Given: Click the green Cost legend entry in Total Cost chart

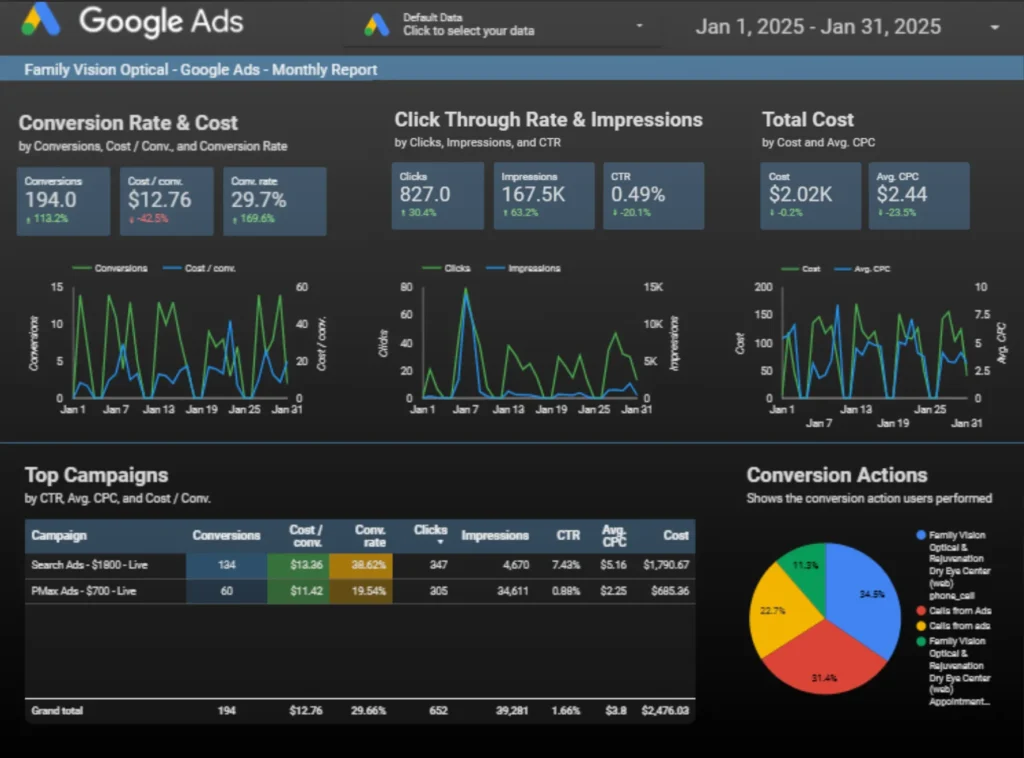Looking at the screenshot, I should click(x=801, y=269).
